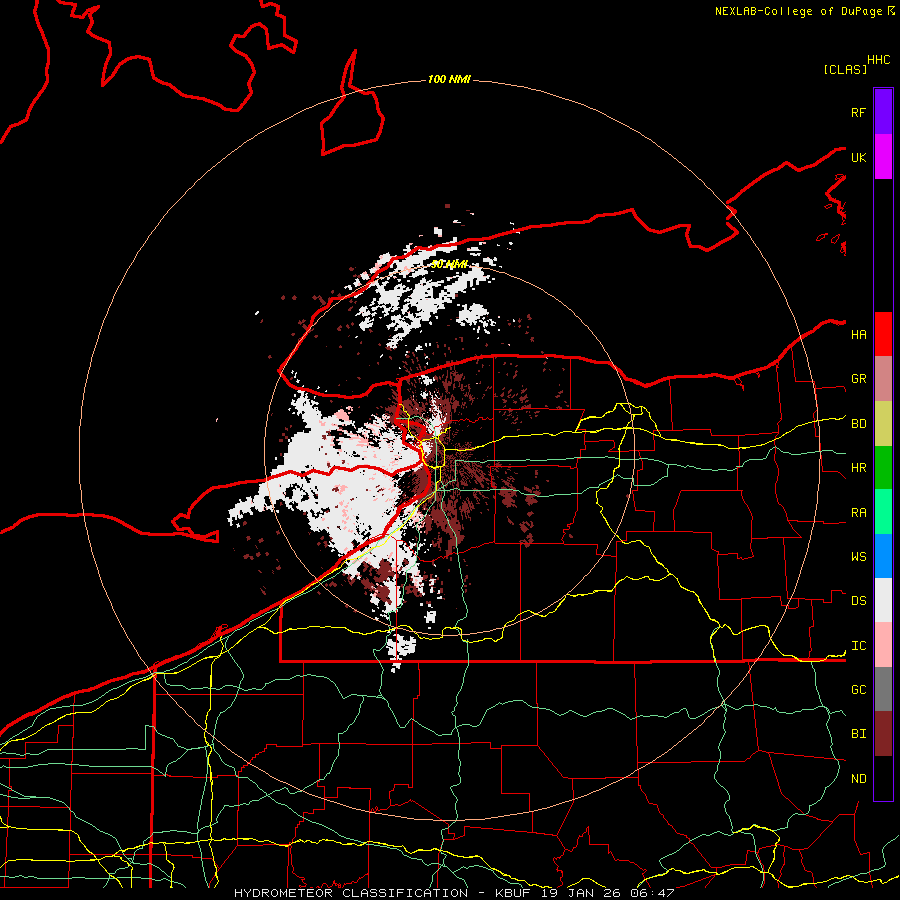Click the 100 NMI range ring label

click(449, 79)
